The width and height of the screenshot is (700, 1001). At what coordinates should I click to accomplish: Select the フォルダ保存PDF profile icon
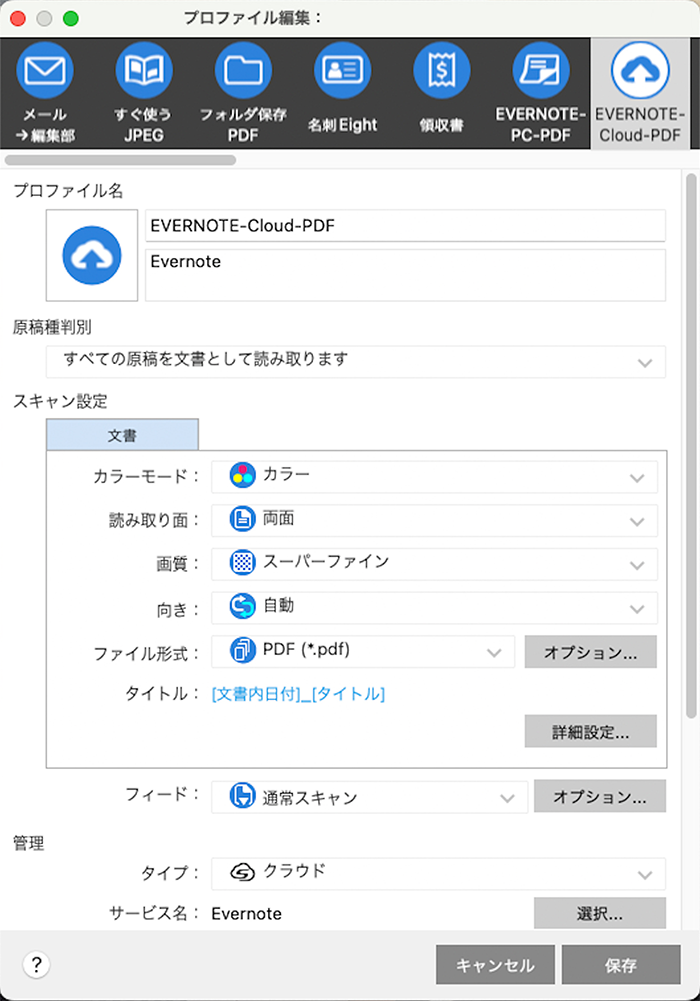pos(242,70)
